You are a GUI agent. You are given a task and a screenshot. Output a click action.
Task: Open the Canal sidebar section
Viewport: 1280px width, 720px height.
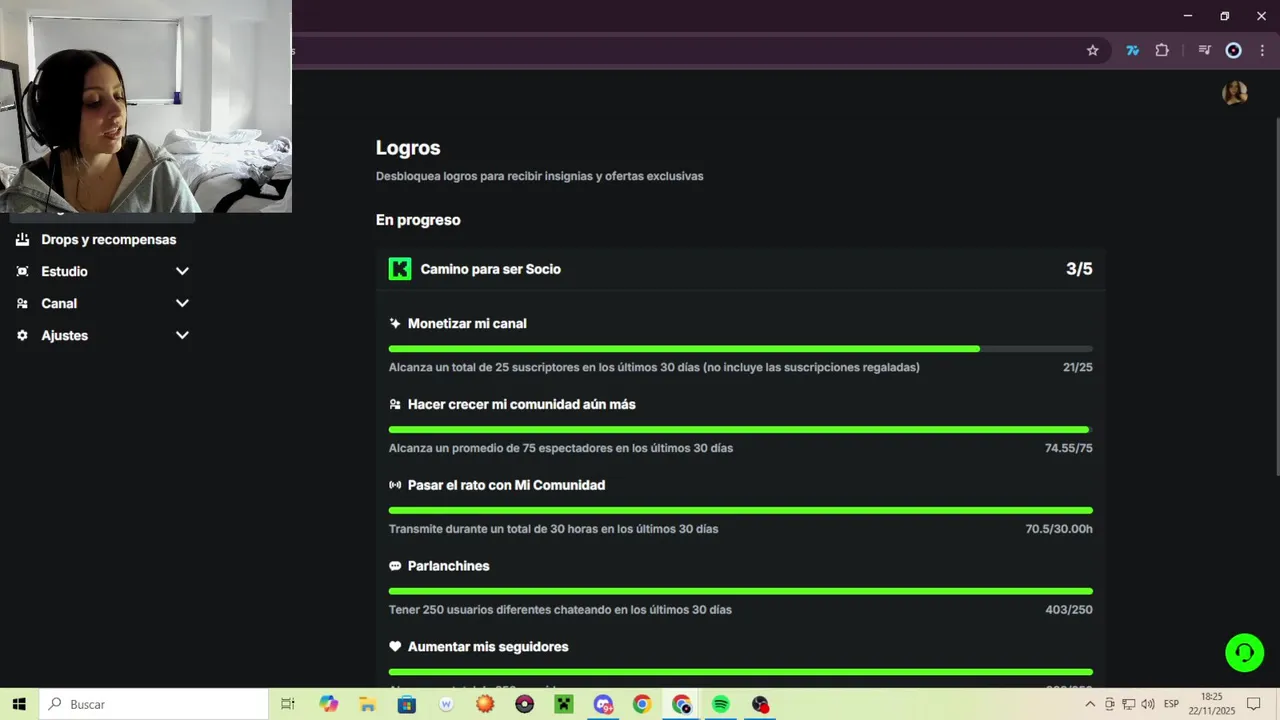point(59,304)
